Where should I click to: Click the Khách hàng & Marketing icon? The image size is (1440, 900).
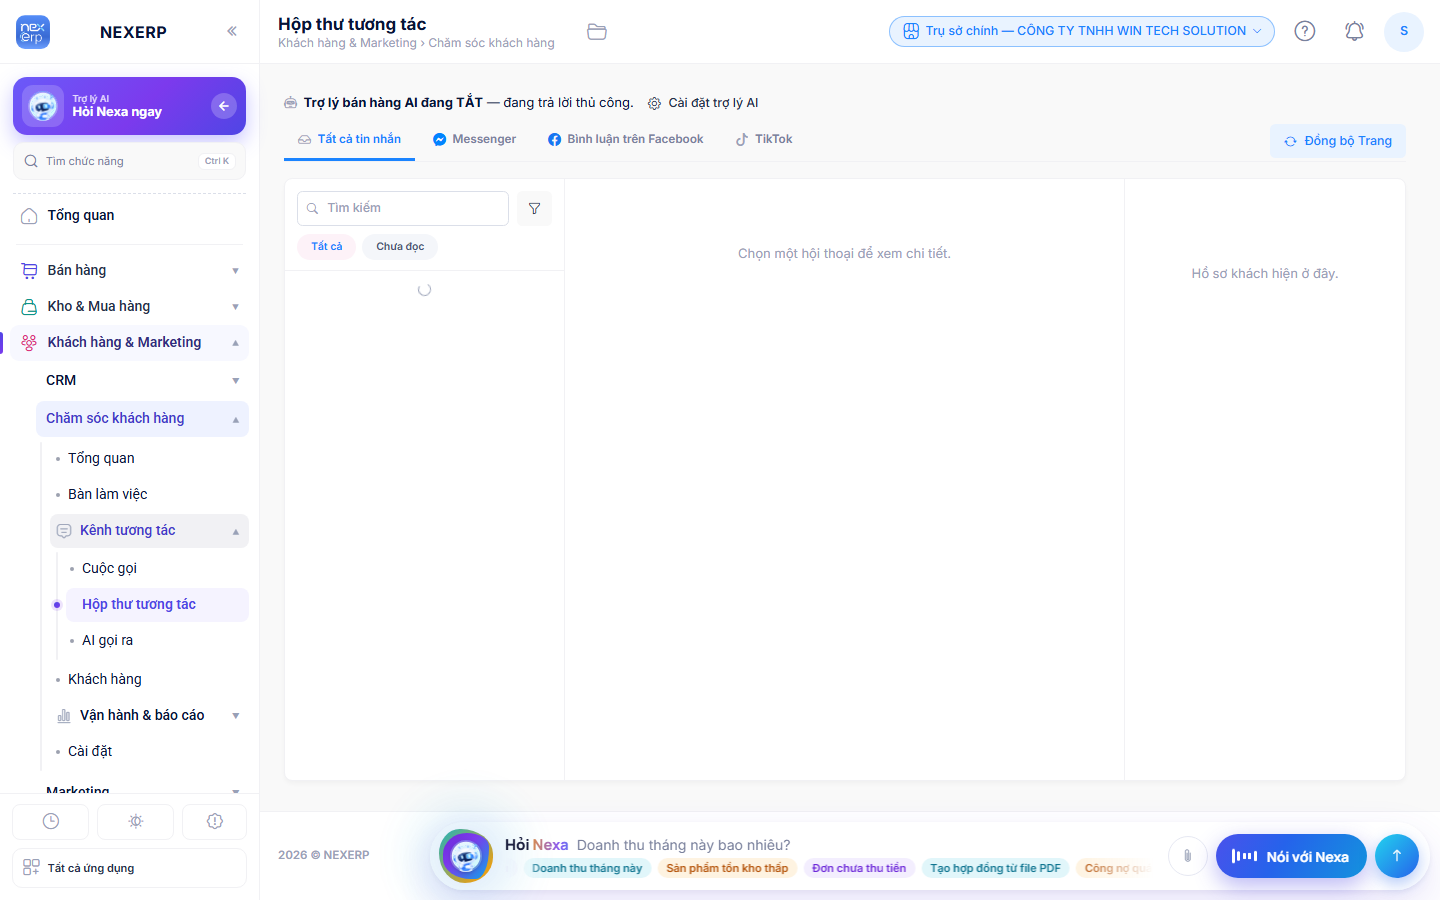(29, 343)
